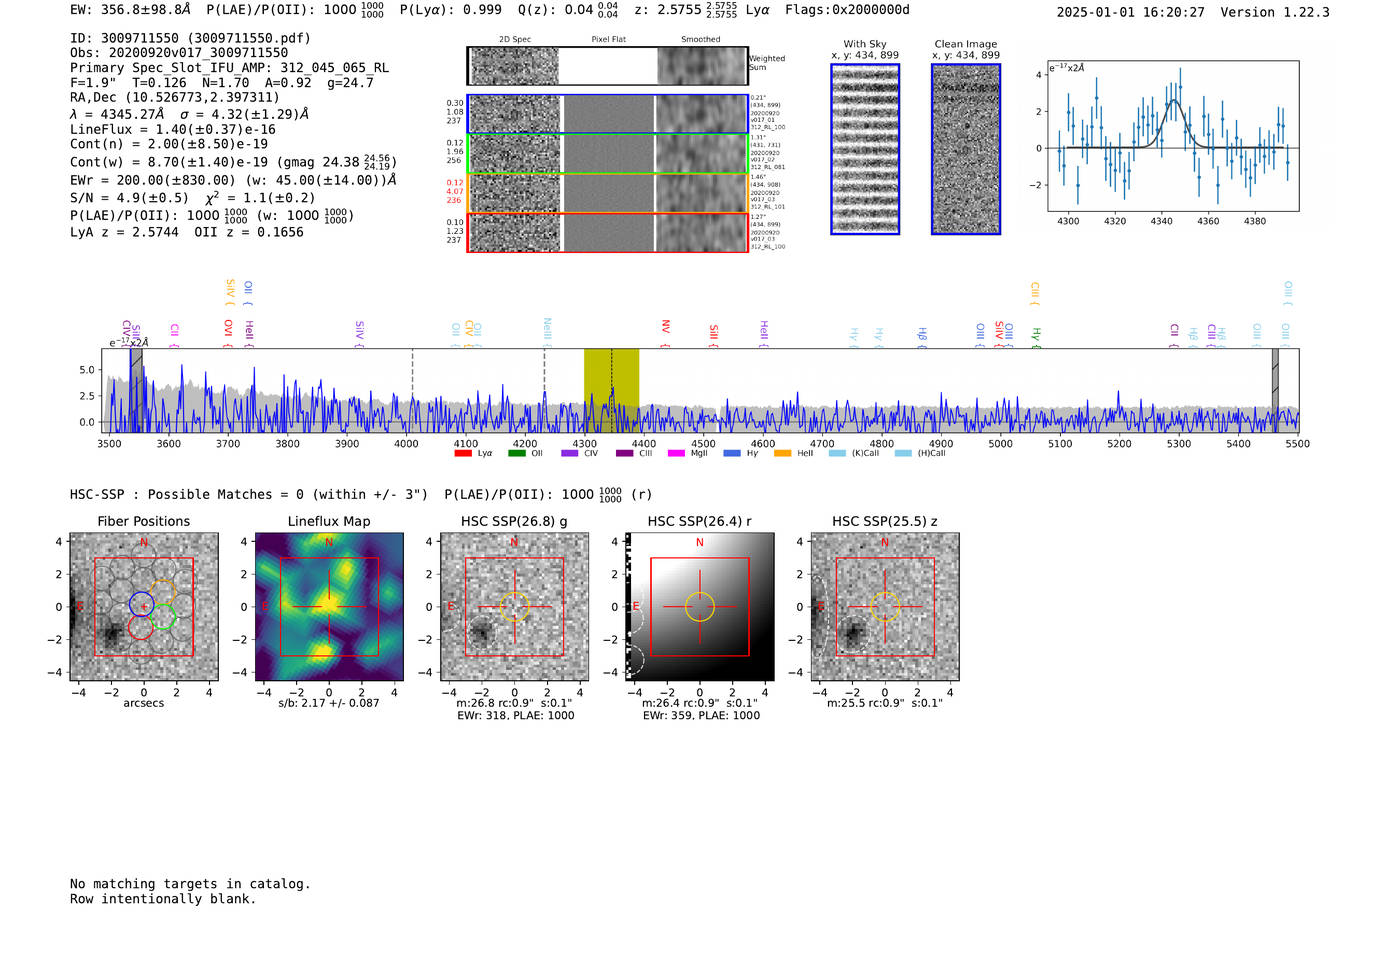Click the z: 2.5755 header value
Screen dimensions: 1400x953
pos(685,10)
